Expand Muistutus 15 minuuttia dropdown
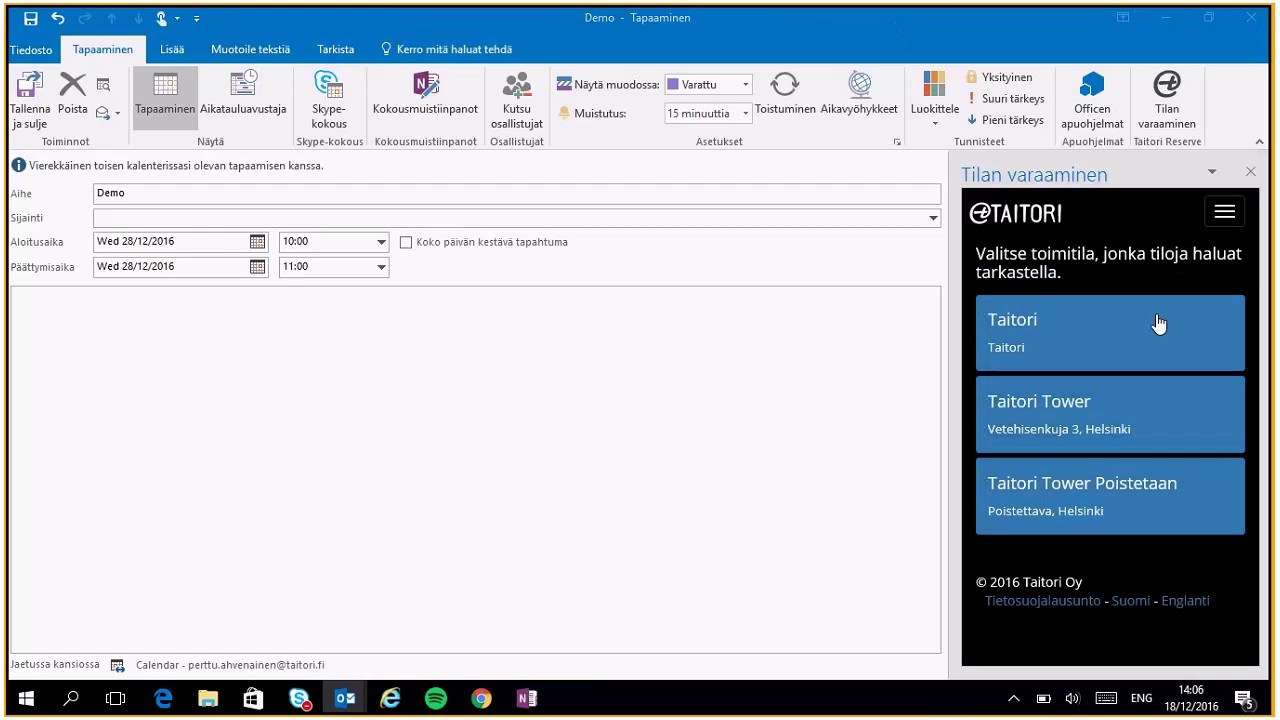 pos(745,114)
